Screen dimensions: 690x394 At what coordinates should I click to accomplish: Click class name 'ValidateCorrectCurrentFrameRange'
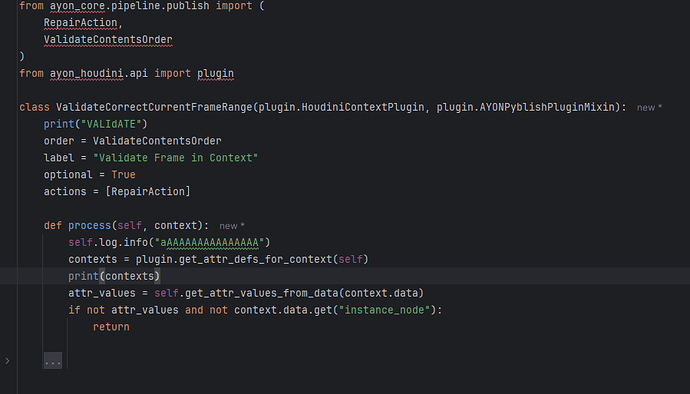(154, 107)
